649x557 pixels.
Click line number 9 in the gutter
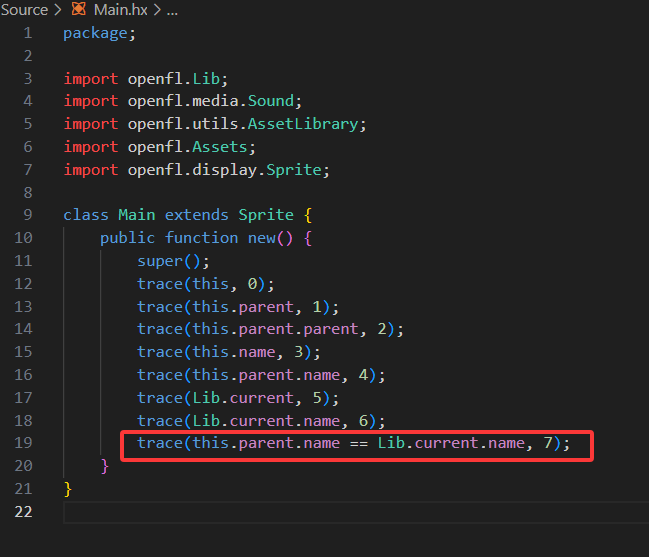click(x=28, y=215)
